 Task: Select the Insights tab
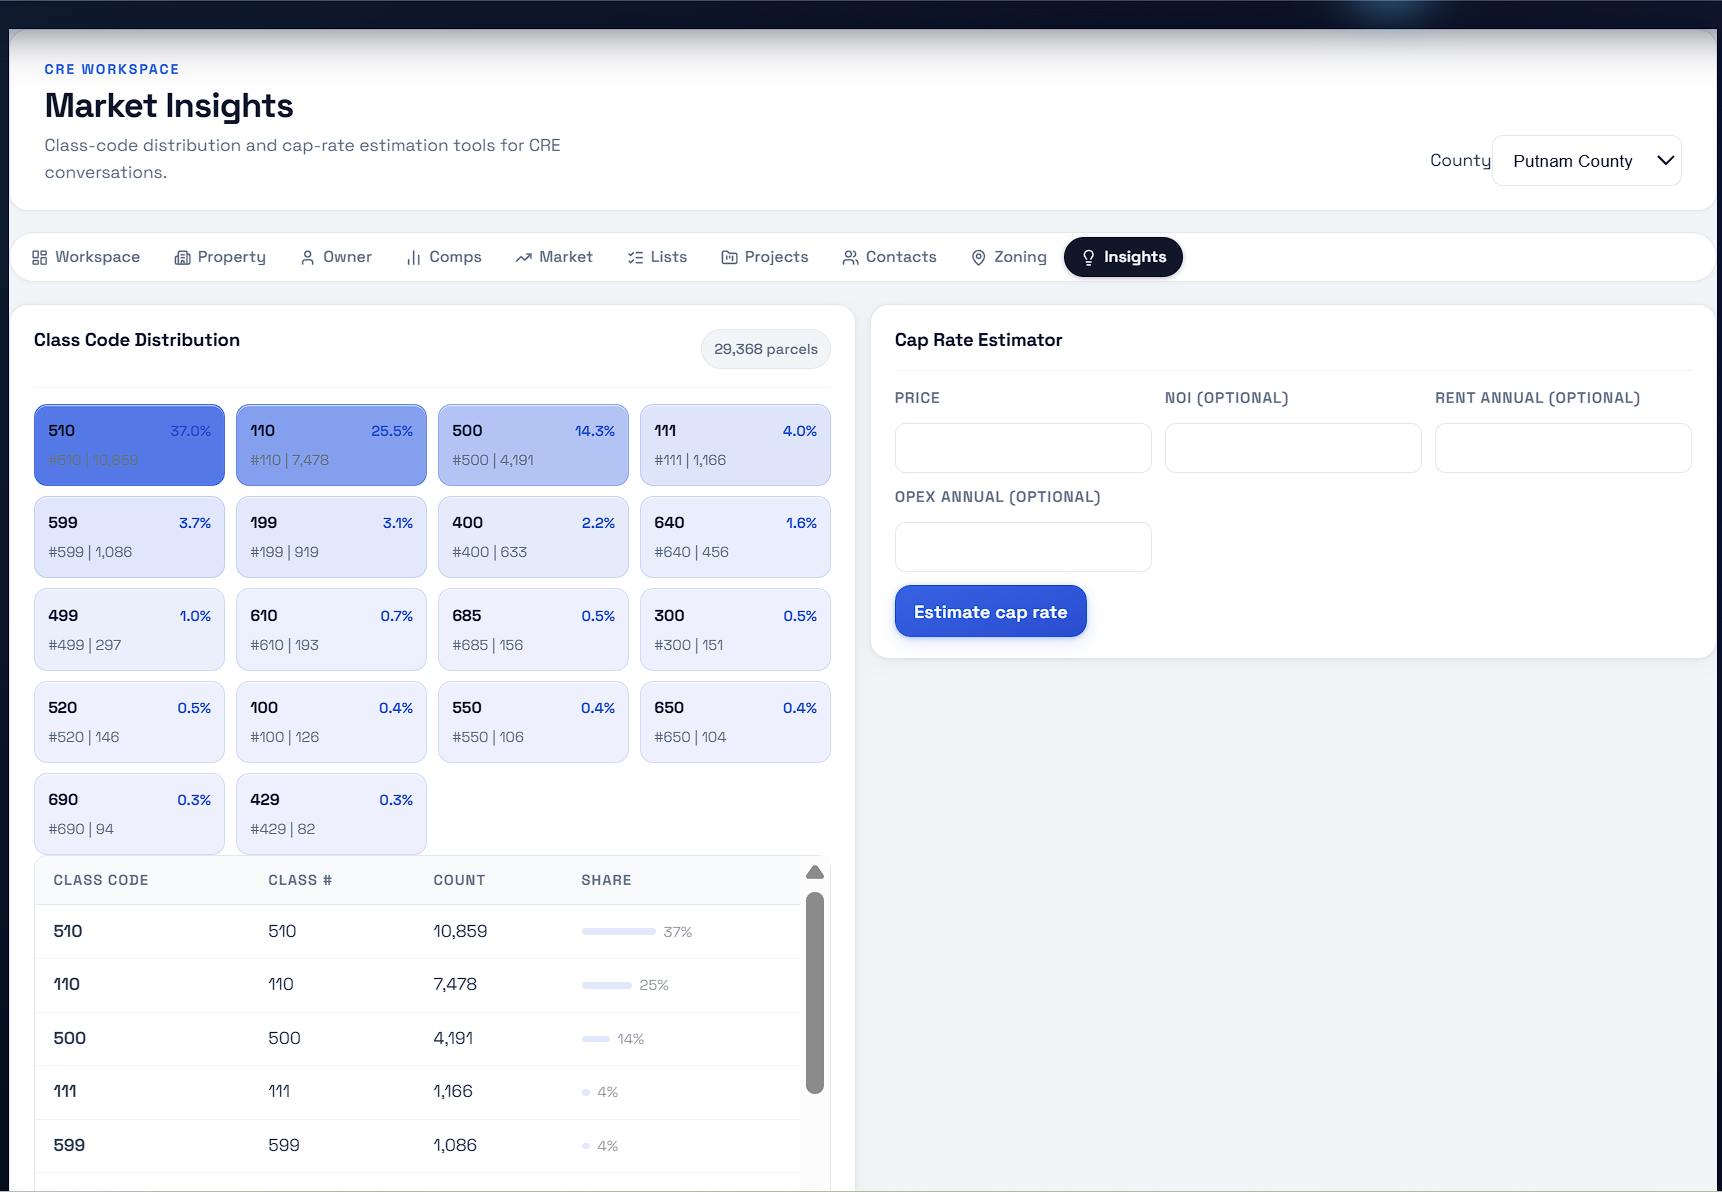click(1123, 257)
